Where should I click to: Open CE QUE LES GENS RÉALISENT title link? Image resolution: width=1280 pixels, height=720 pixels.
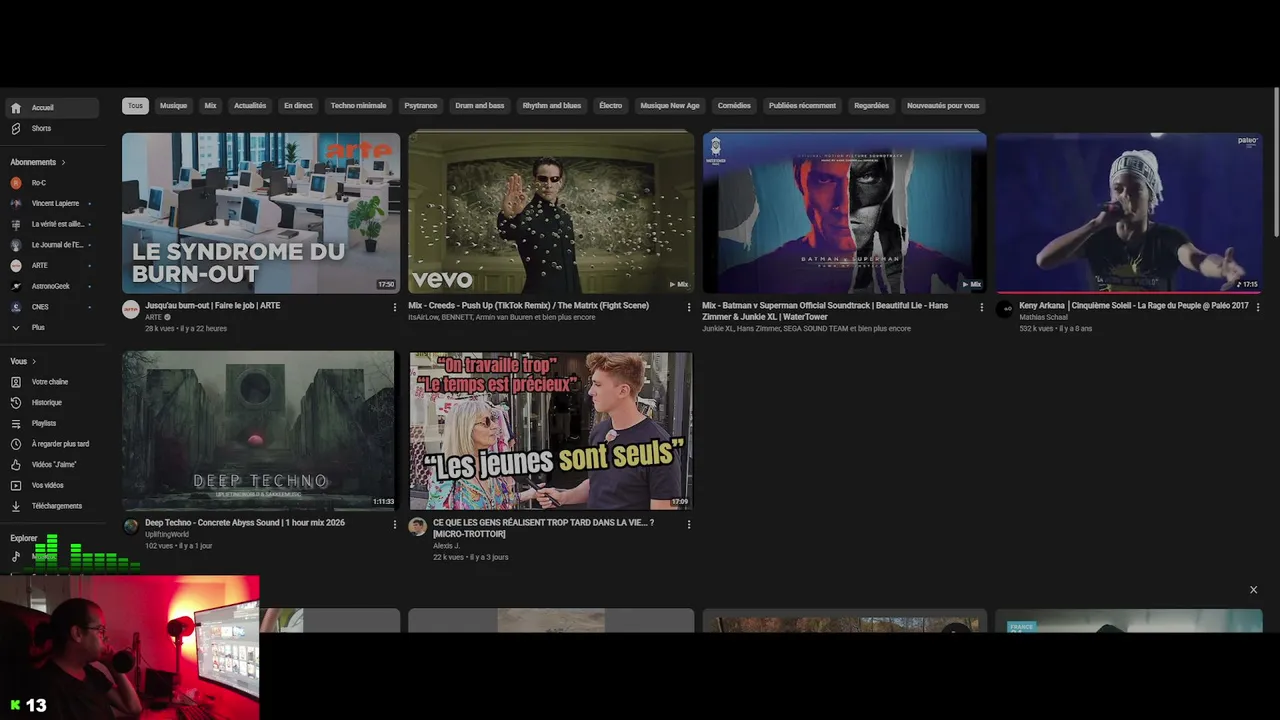pyautogui.click(x=543, y=528)
